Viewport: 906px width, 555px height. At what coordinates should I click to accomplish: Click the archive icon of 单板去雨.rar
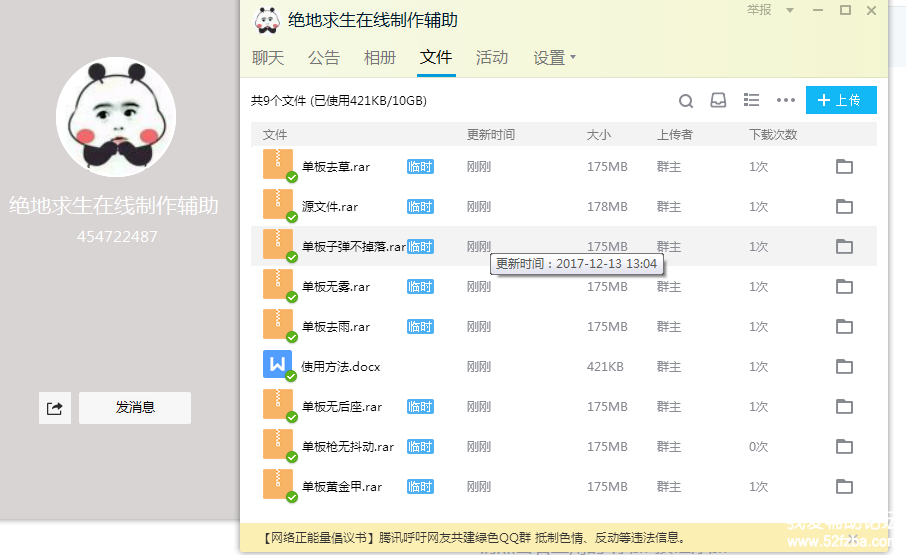[278, 324]
